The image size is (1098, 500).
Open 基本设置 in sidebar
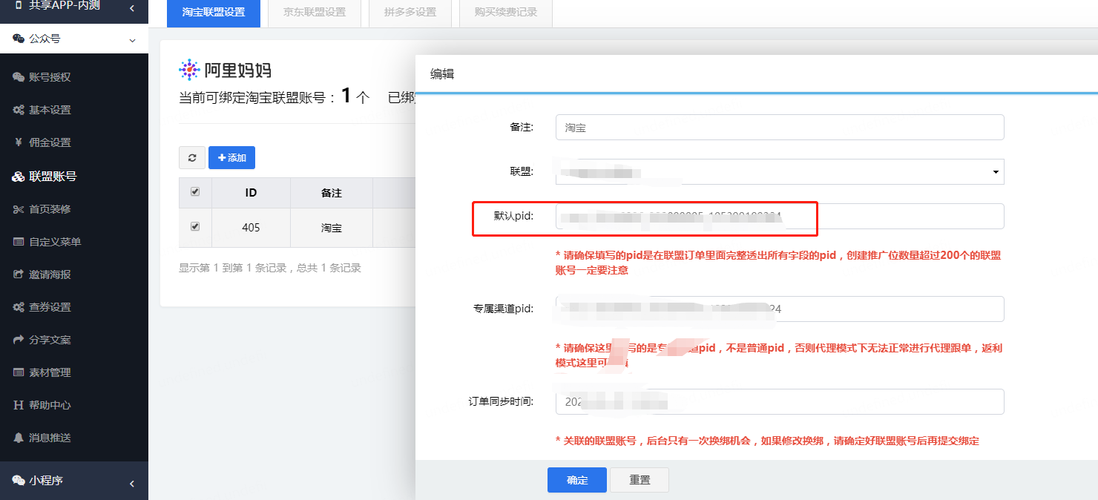(x=50, y=110)
